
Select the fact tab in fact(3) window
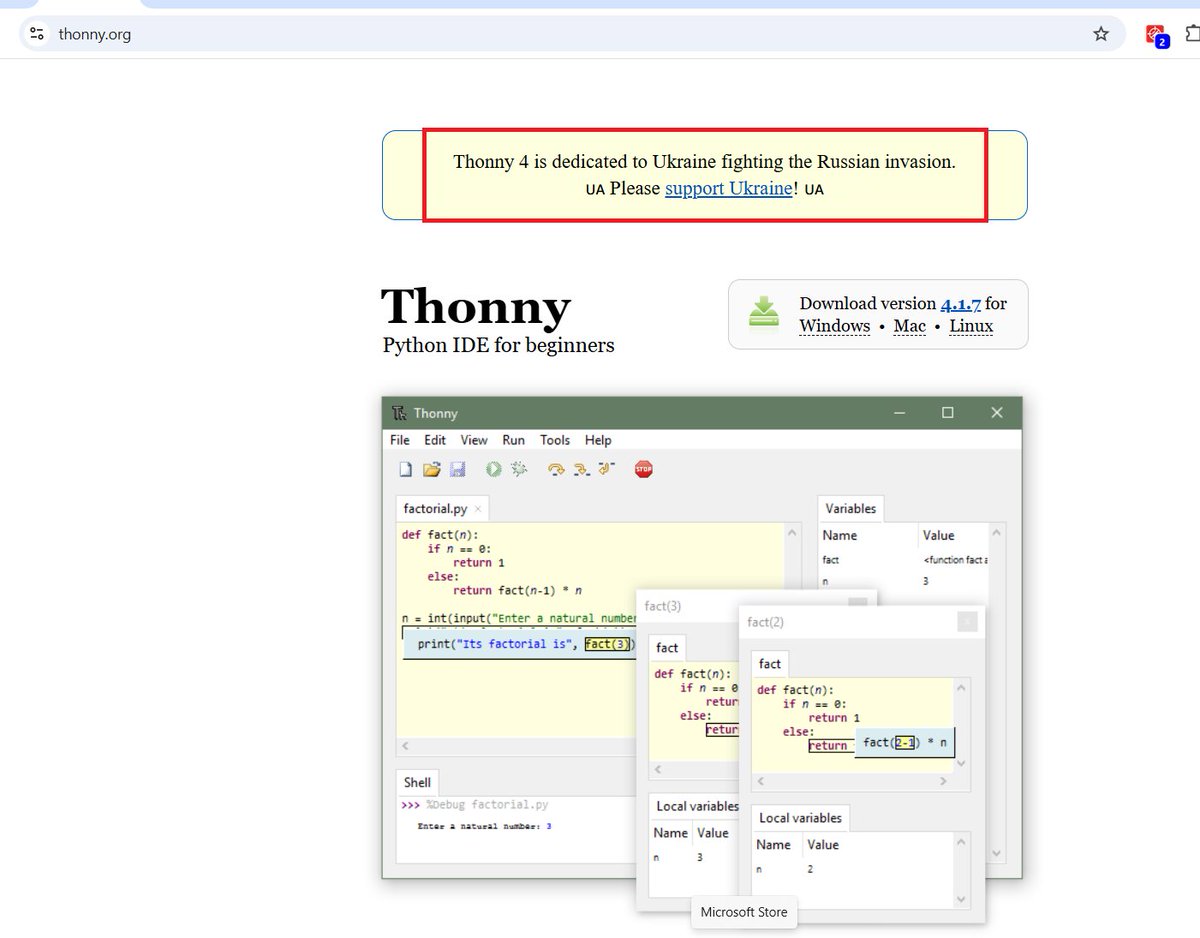coord(668,648)
